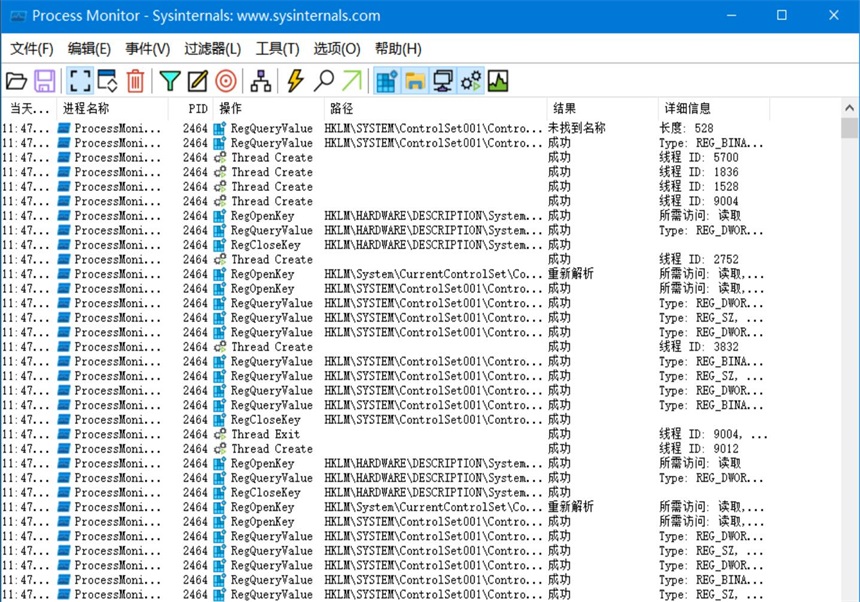Viewport: 860px width, 602px height.
Task: Click the thread icon in the ID 9012 row
Action: pyautogui.click(x=220, y=448)
